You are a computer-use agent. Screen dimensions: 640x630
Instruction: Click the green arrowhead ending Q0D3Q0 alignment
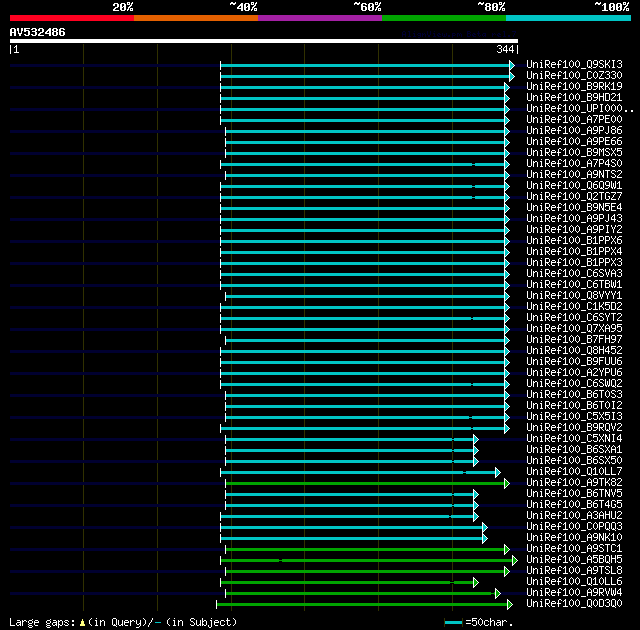point(510,605)
